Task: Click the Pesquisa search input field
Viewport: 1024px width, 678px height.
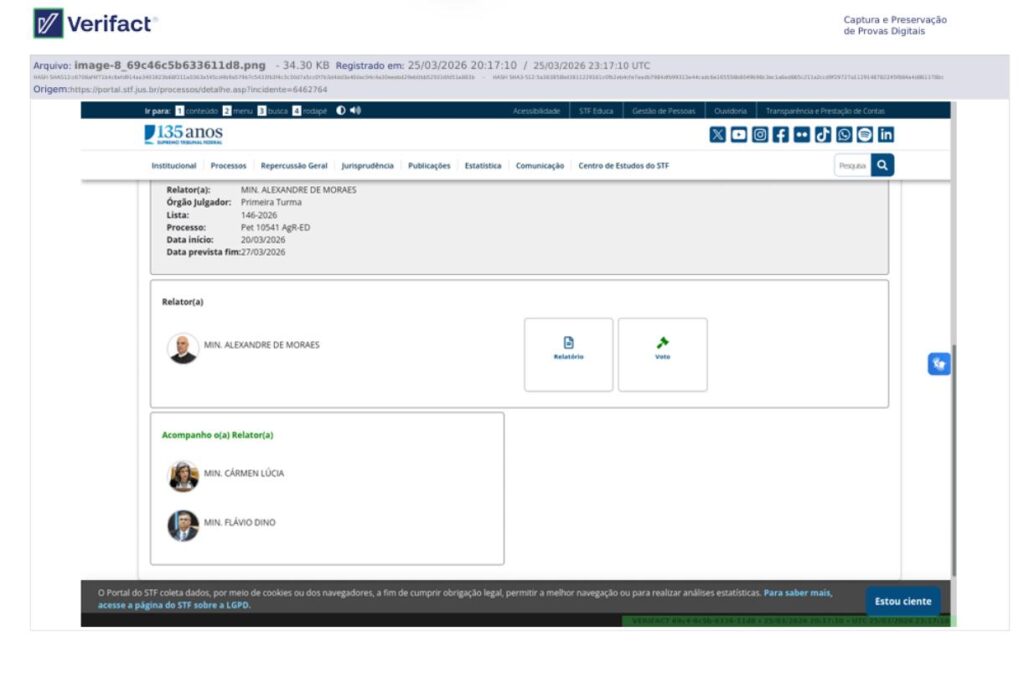Action: pos(852,166)
